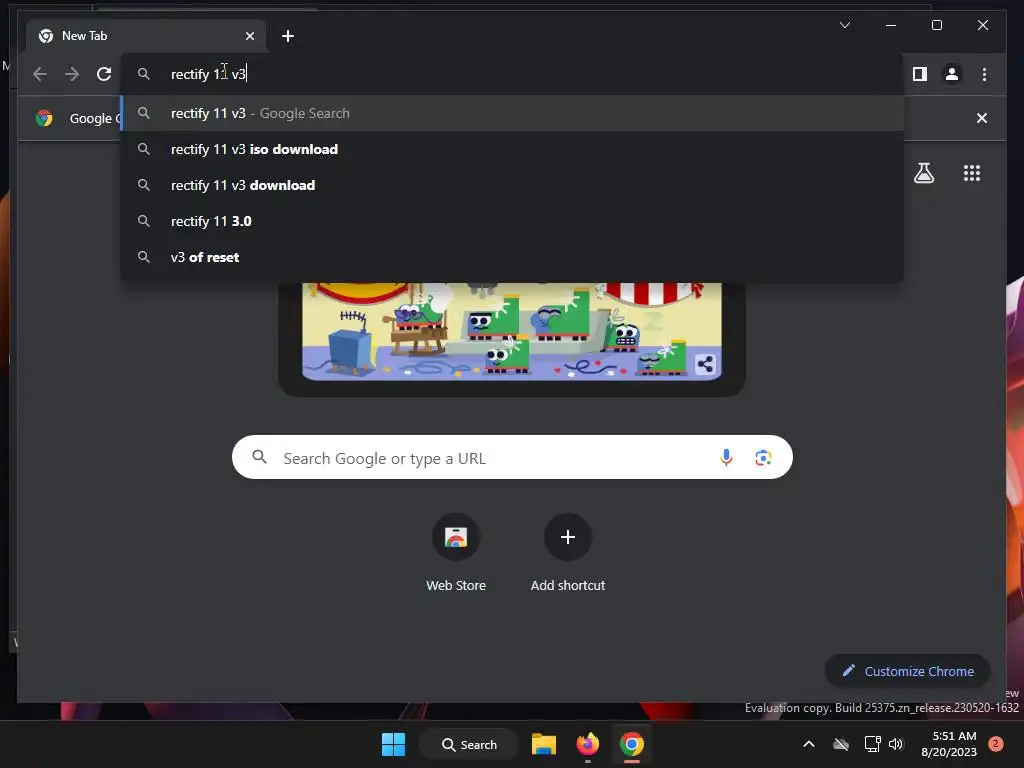Select the New Tab tab
Screen dimensions: 1024x768
[146, 36]
